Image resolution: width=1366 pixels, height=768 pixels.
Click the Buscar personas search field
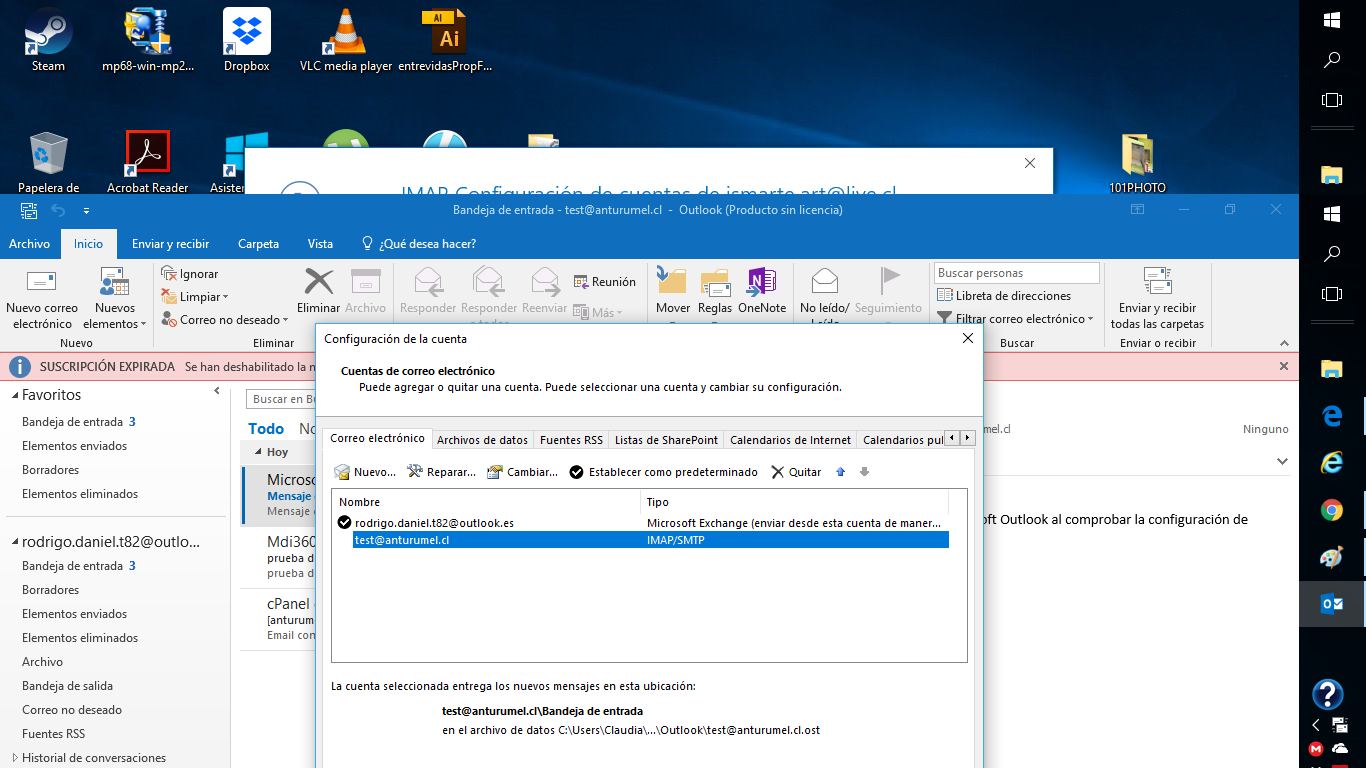(x=1017, y=273)
